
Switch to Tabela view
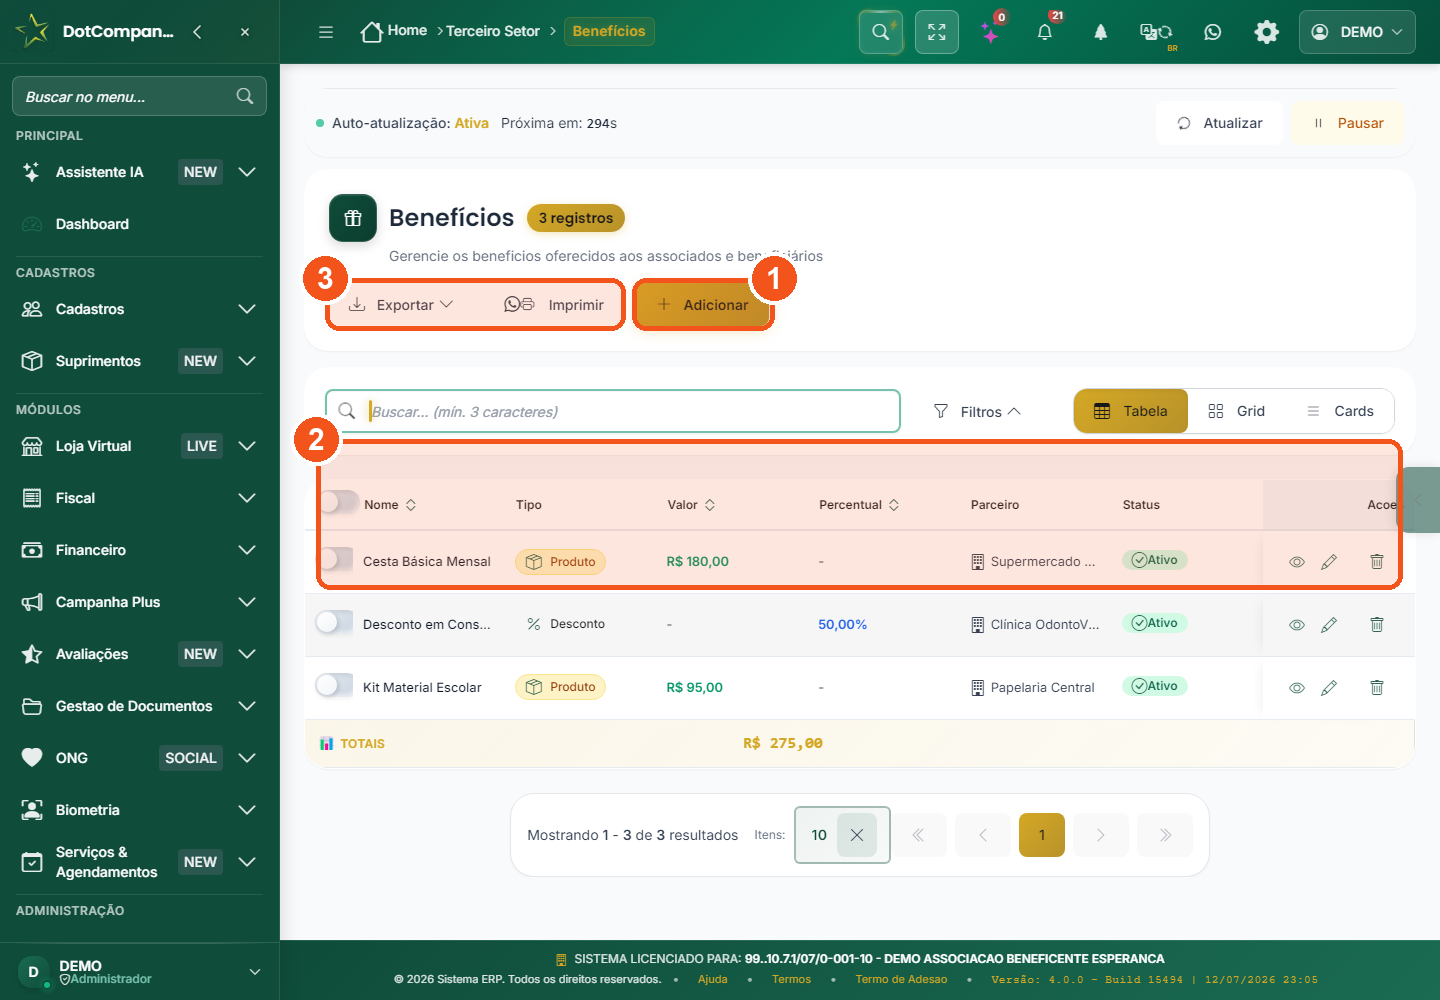point(1131,411)
